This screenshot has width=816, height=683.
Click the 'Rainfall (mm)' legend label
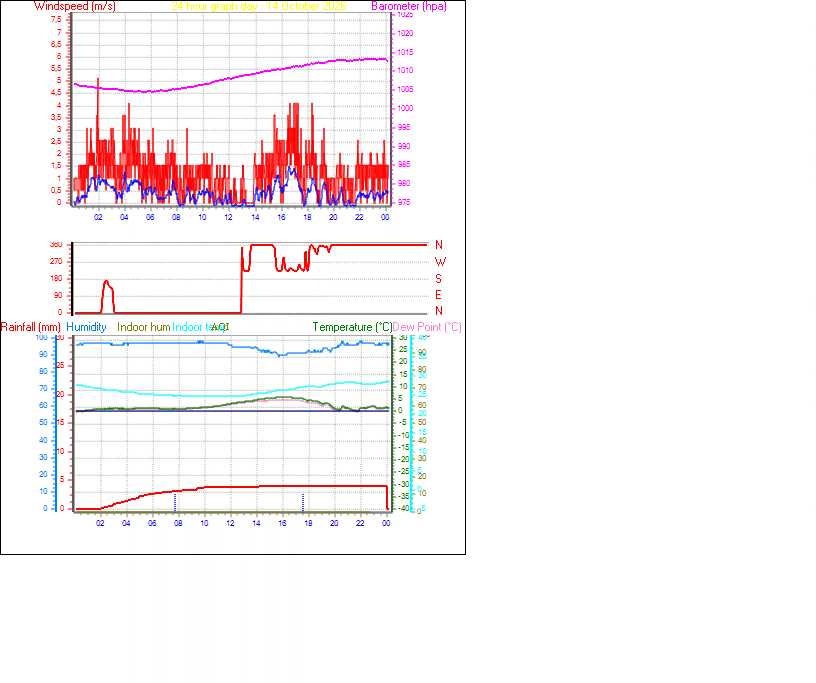(x=31, y=327)
